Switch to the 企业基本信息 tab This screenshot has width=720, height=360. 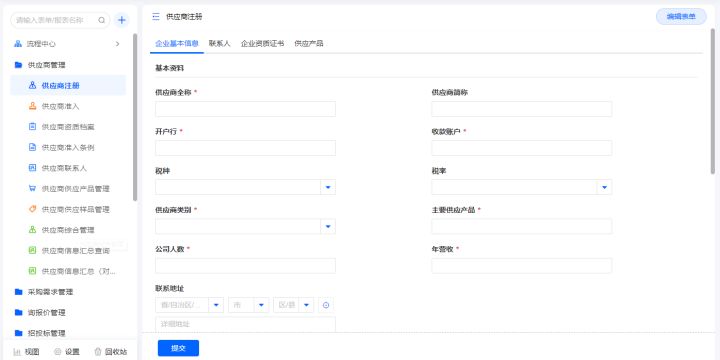[x=177, y=44]
